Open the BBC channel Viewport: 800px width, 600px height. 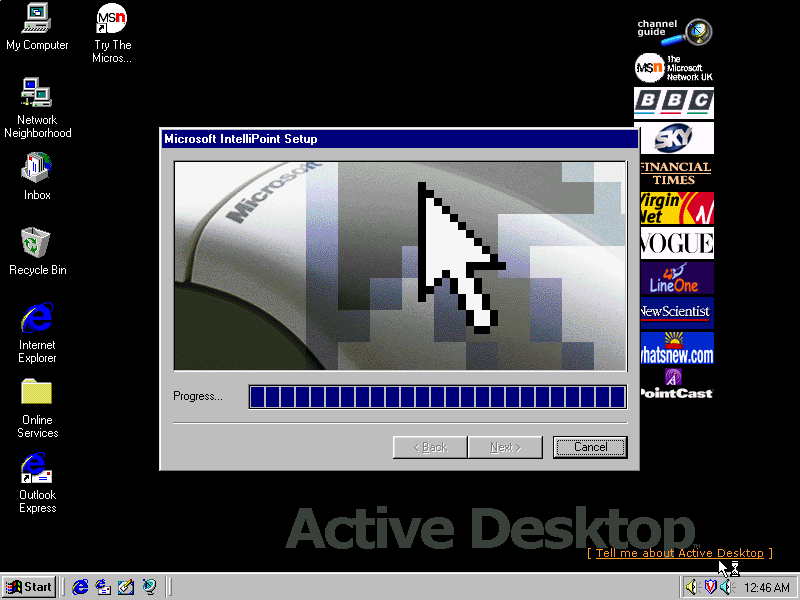[674, 102]
